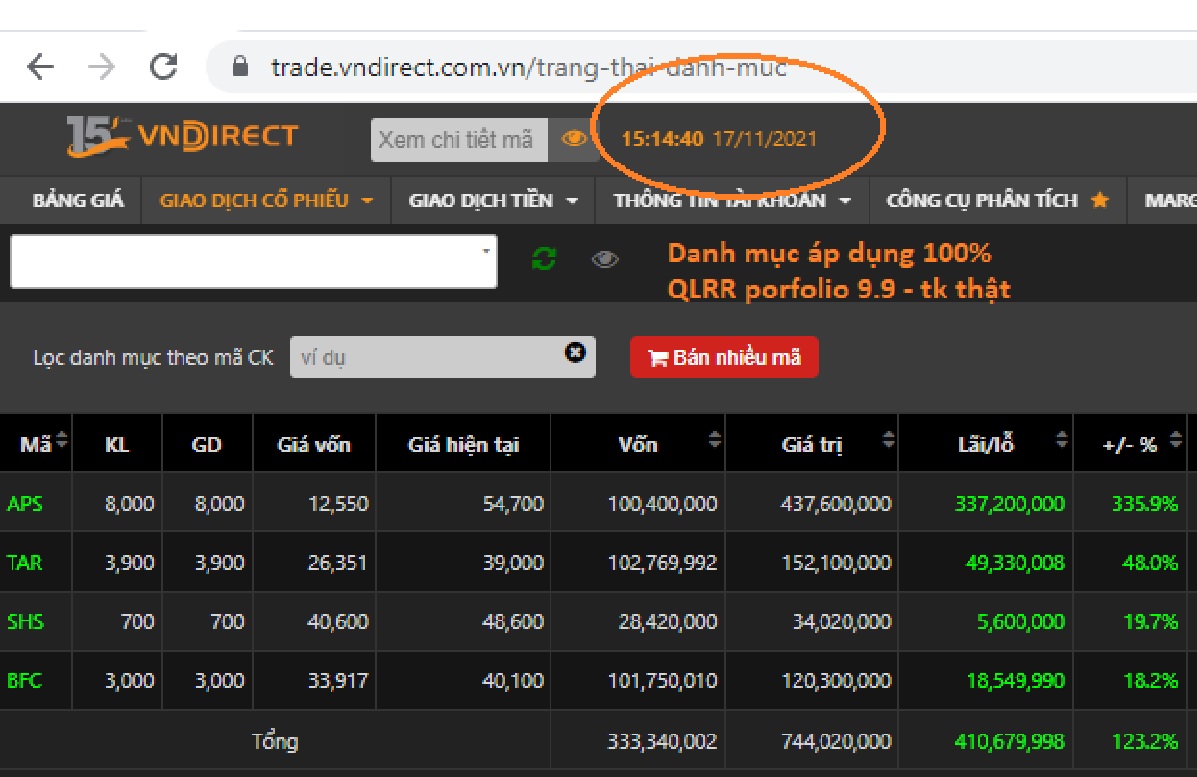Expand the Giao dịch tiền menu
This screenshot has width=1197, height=777.
point(493,200)
